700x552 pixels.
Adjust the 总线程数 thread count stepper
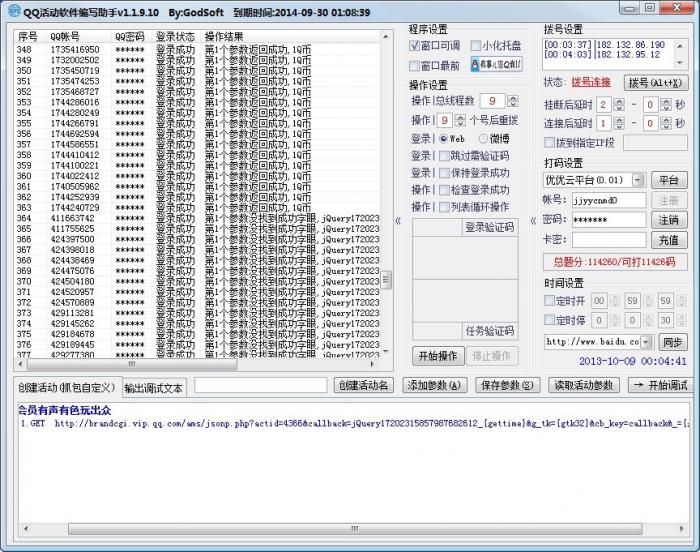point(513,101)
